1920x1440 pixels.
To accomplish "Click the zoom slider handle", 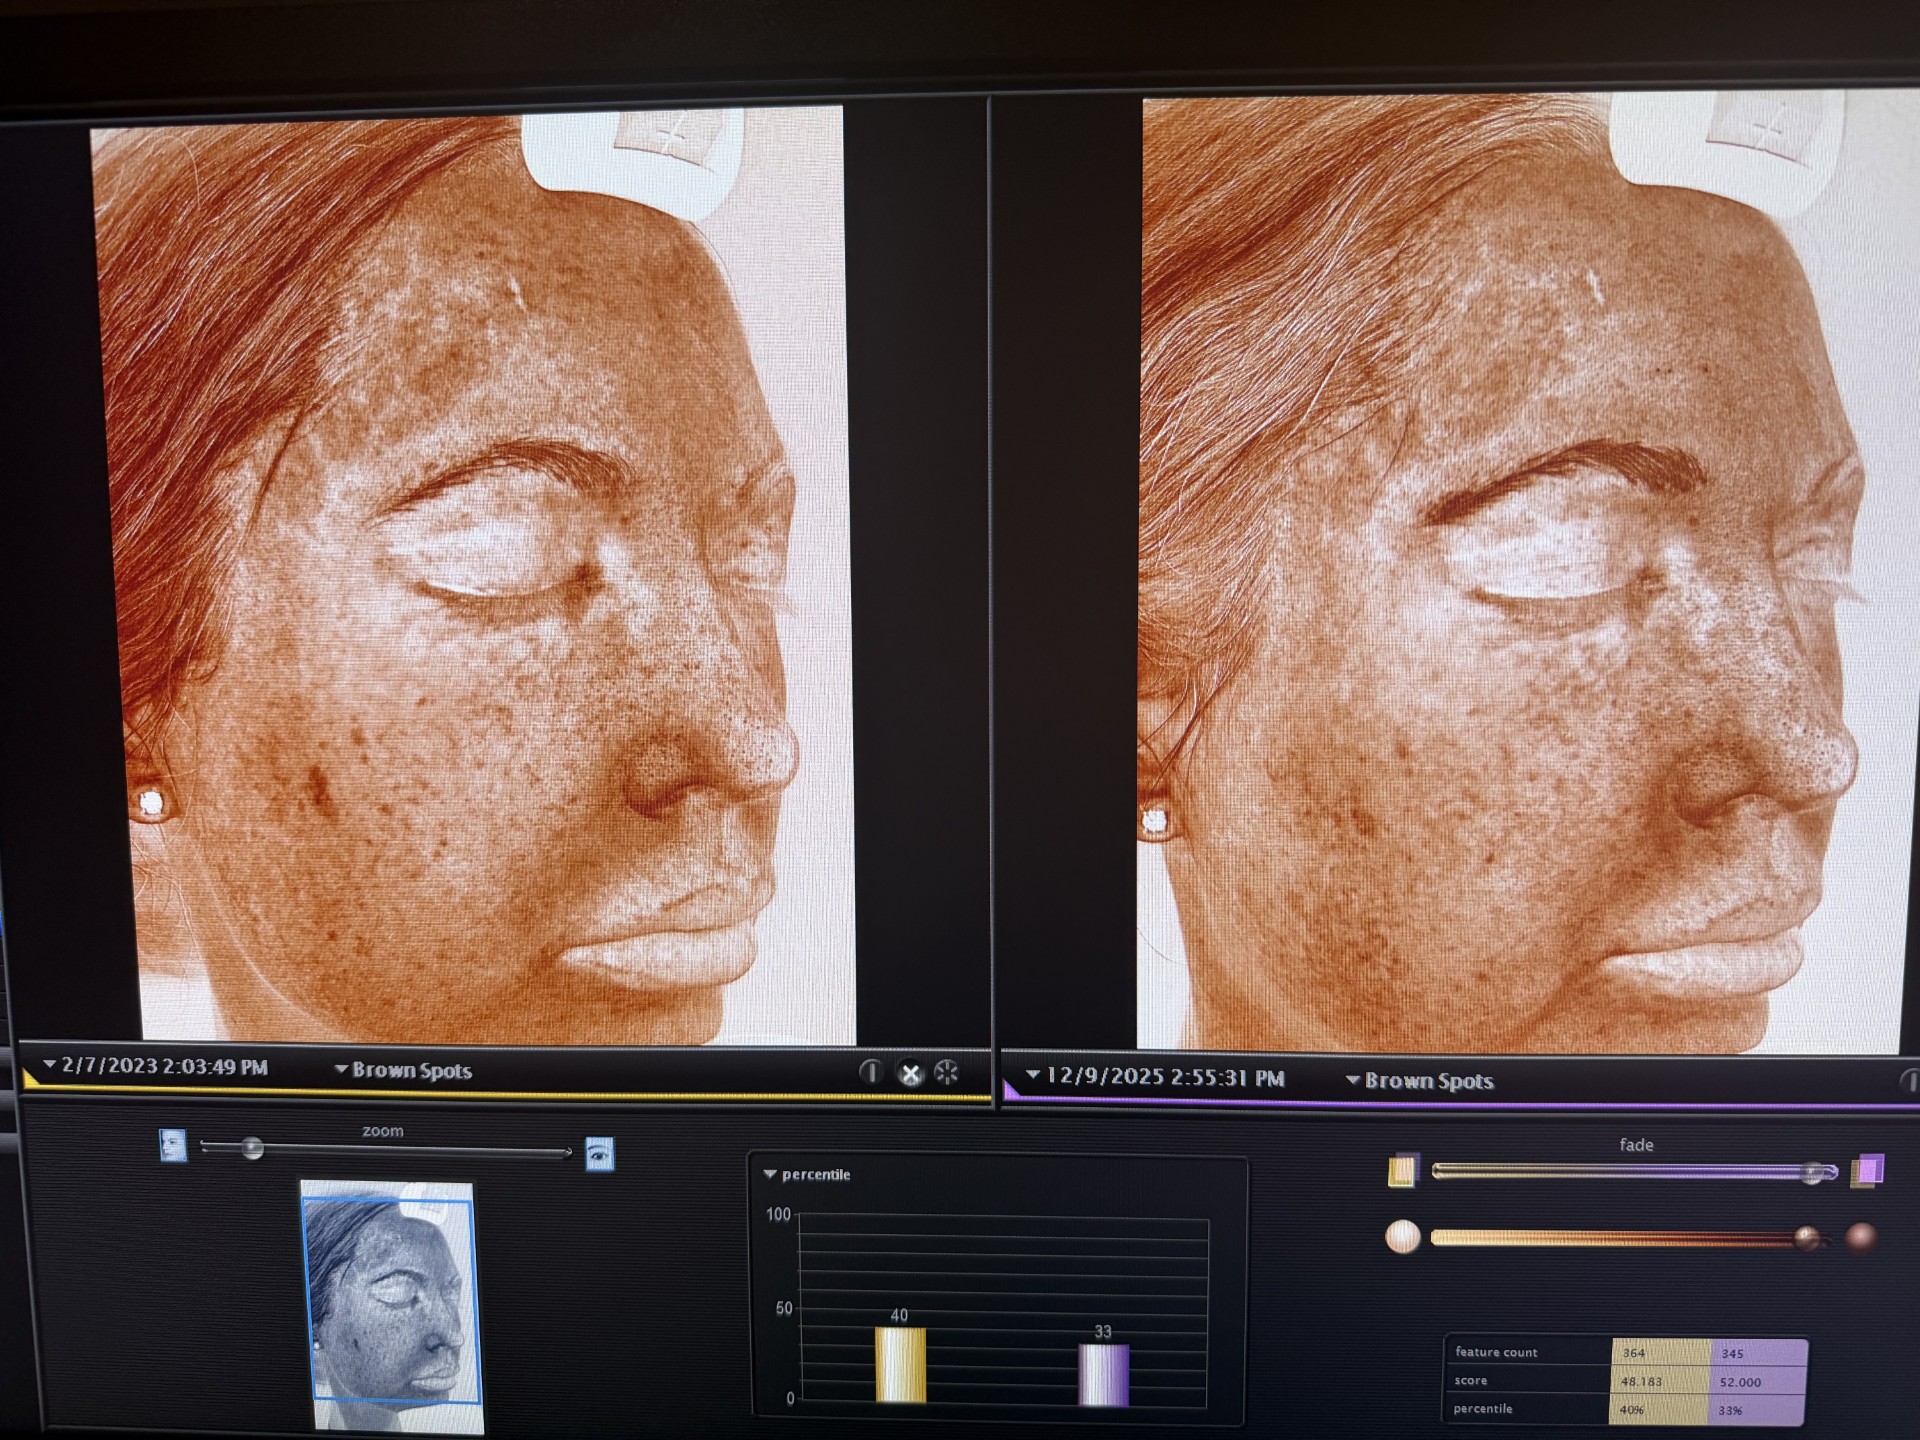I will (x=253, y=1149).
